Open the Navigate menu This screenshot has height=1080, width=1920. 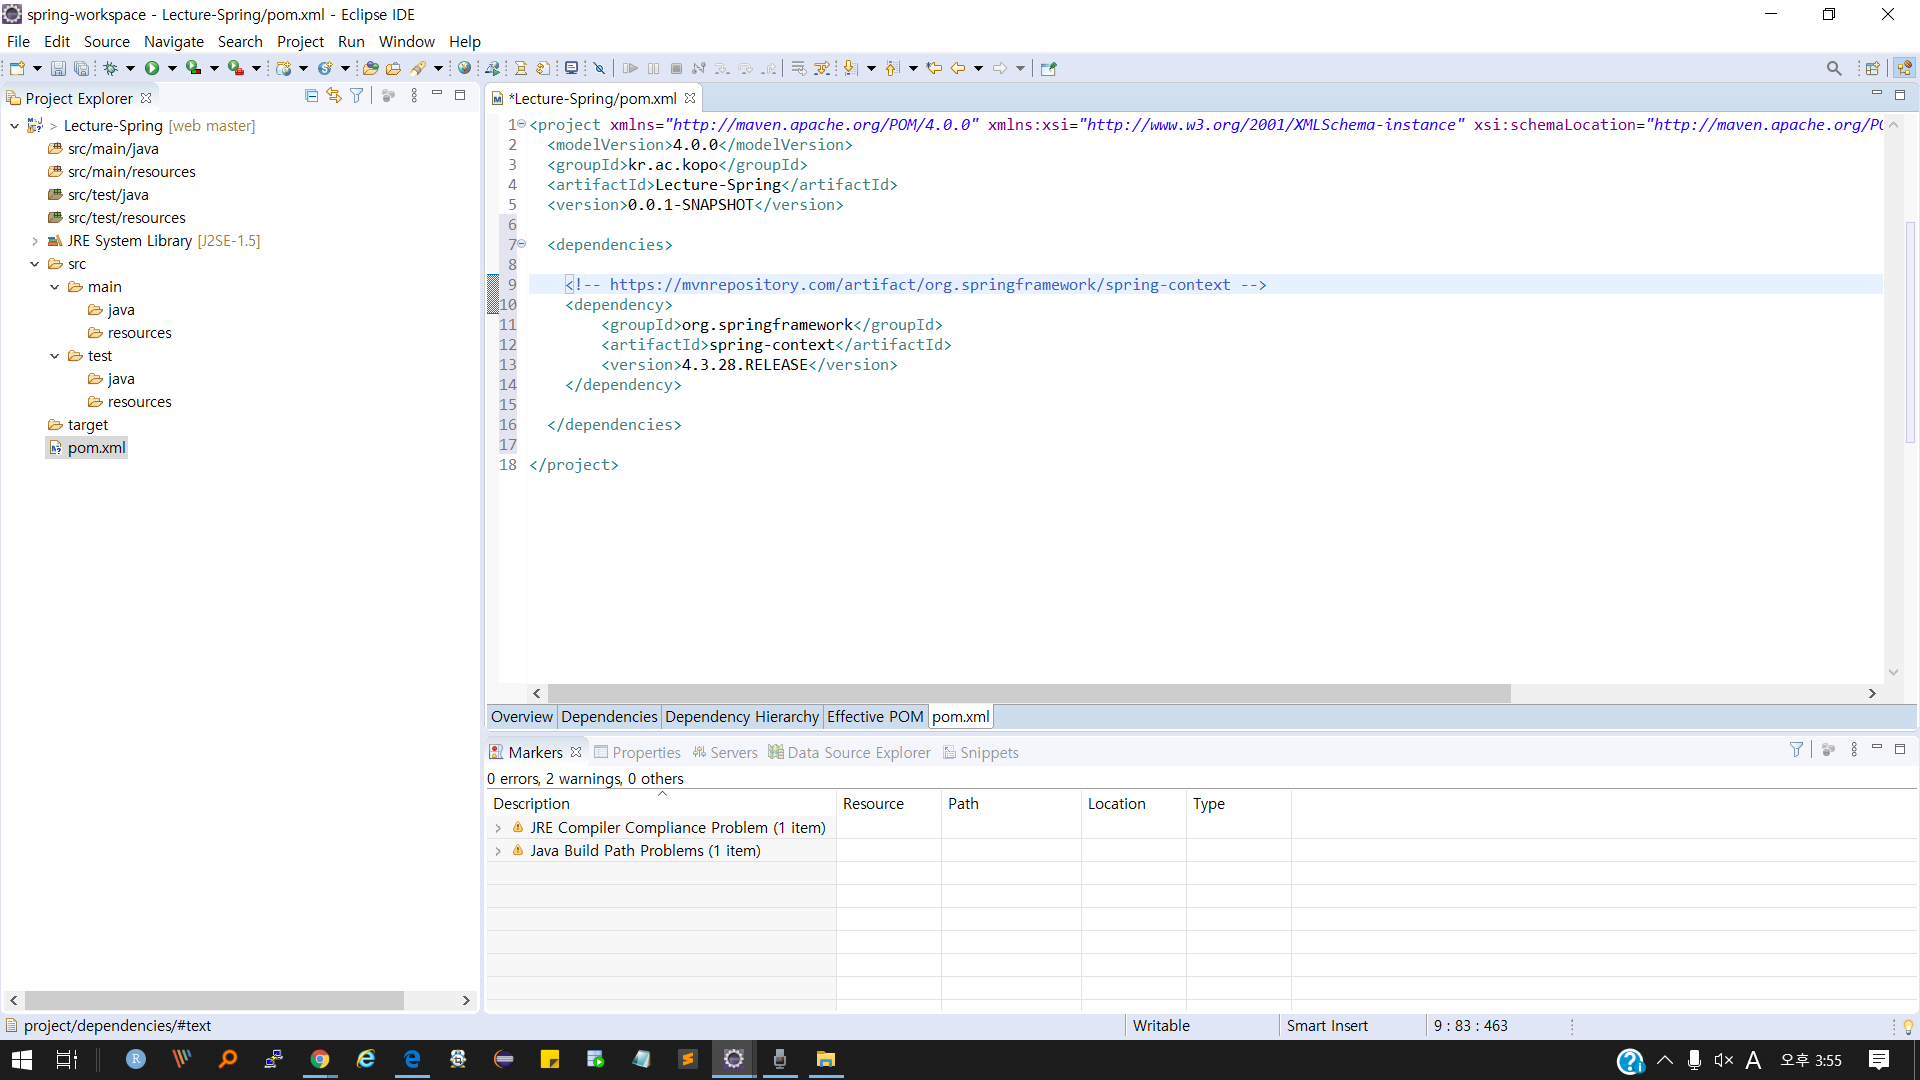click(x=174, y=41)
